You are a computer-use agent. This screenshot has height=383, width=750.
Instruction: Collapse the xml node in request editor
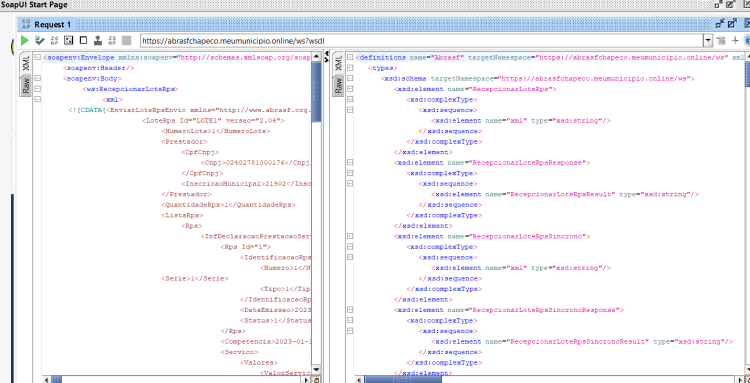(x=37, y=99)
